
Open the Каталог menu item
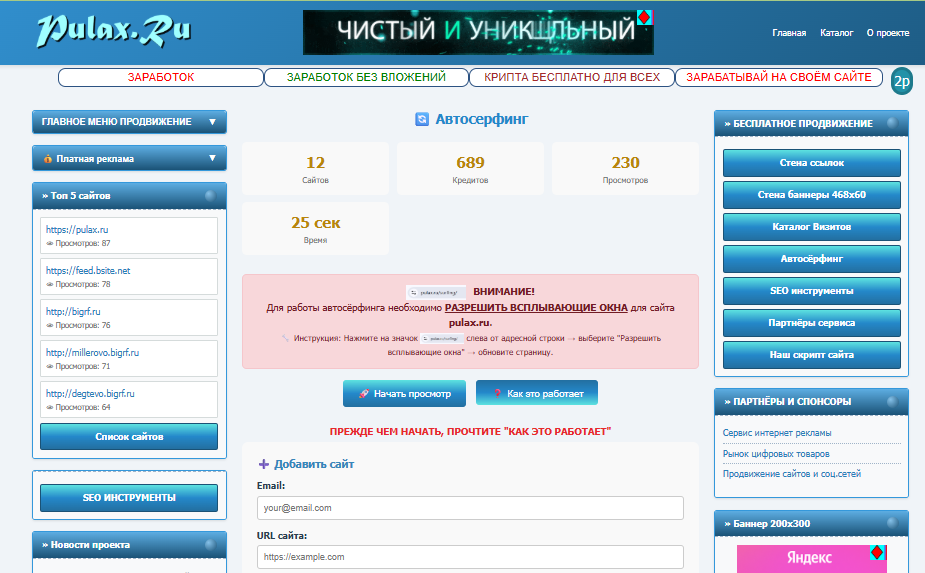coord(837,33)
